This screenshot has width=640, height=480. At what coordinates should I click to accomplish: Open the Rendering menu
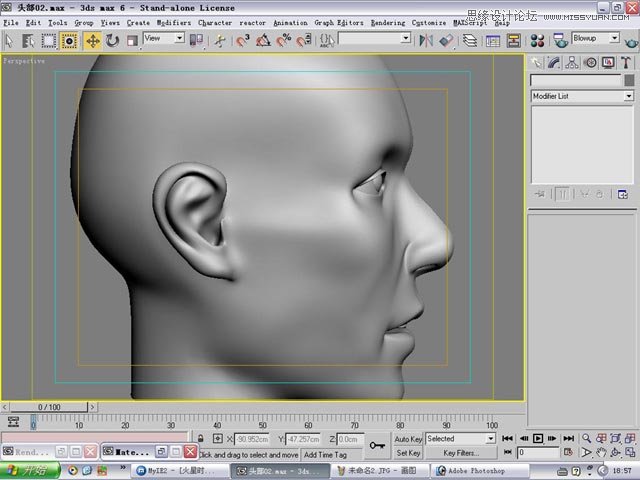(388, 23)
